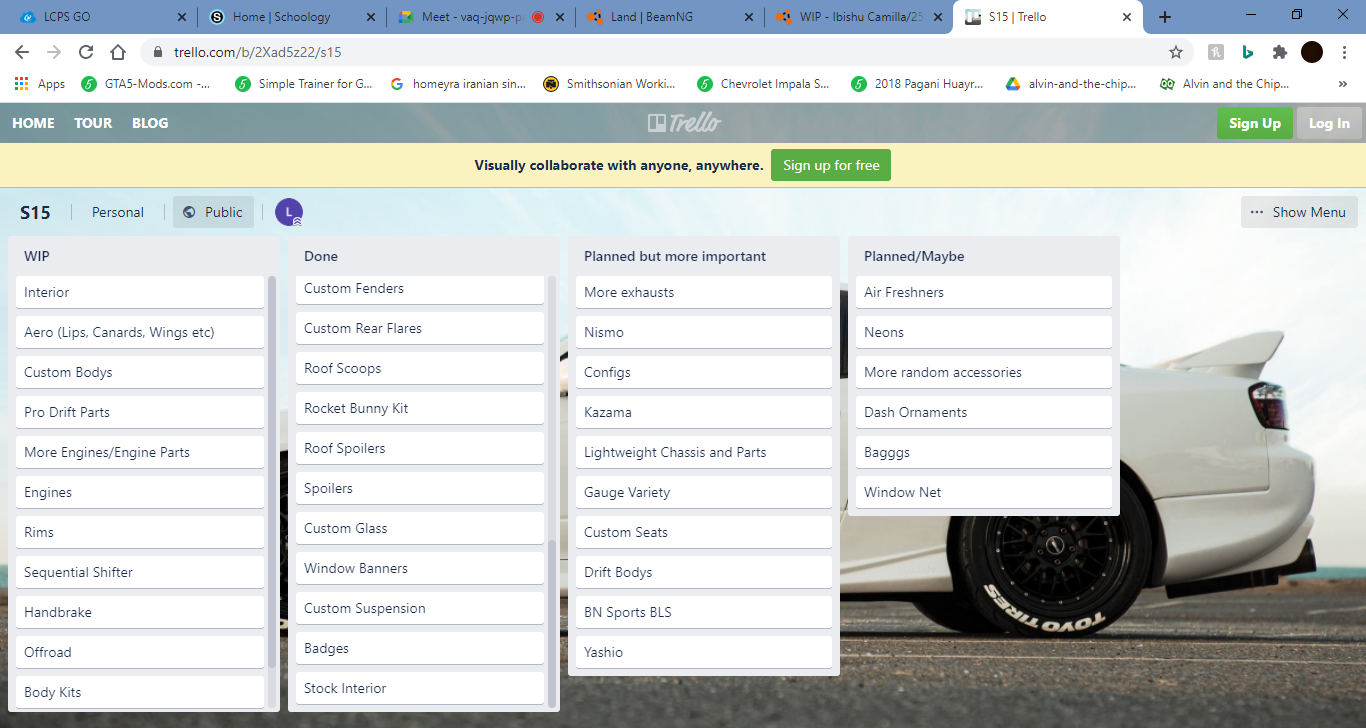Click the Trello logo in header
1366x728 pixels.
pyautogui.click(x=683, y=123)
